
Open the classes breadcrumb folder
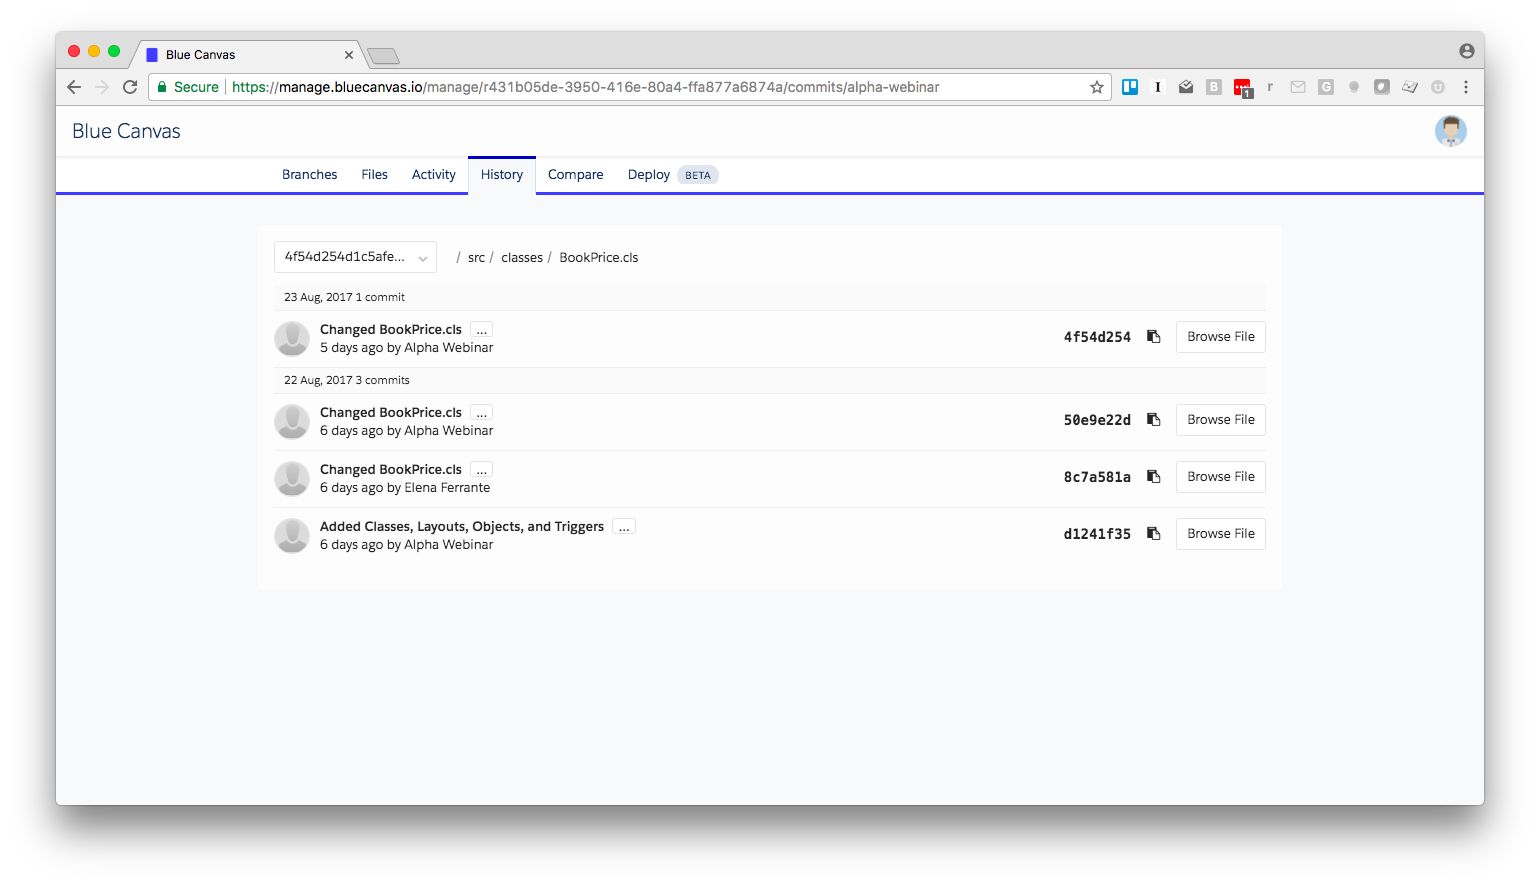522,258
